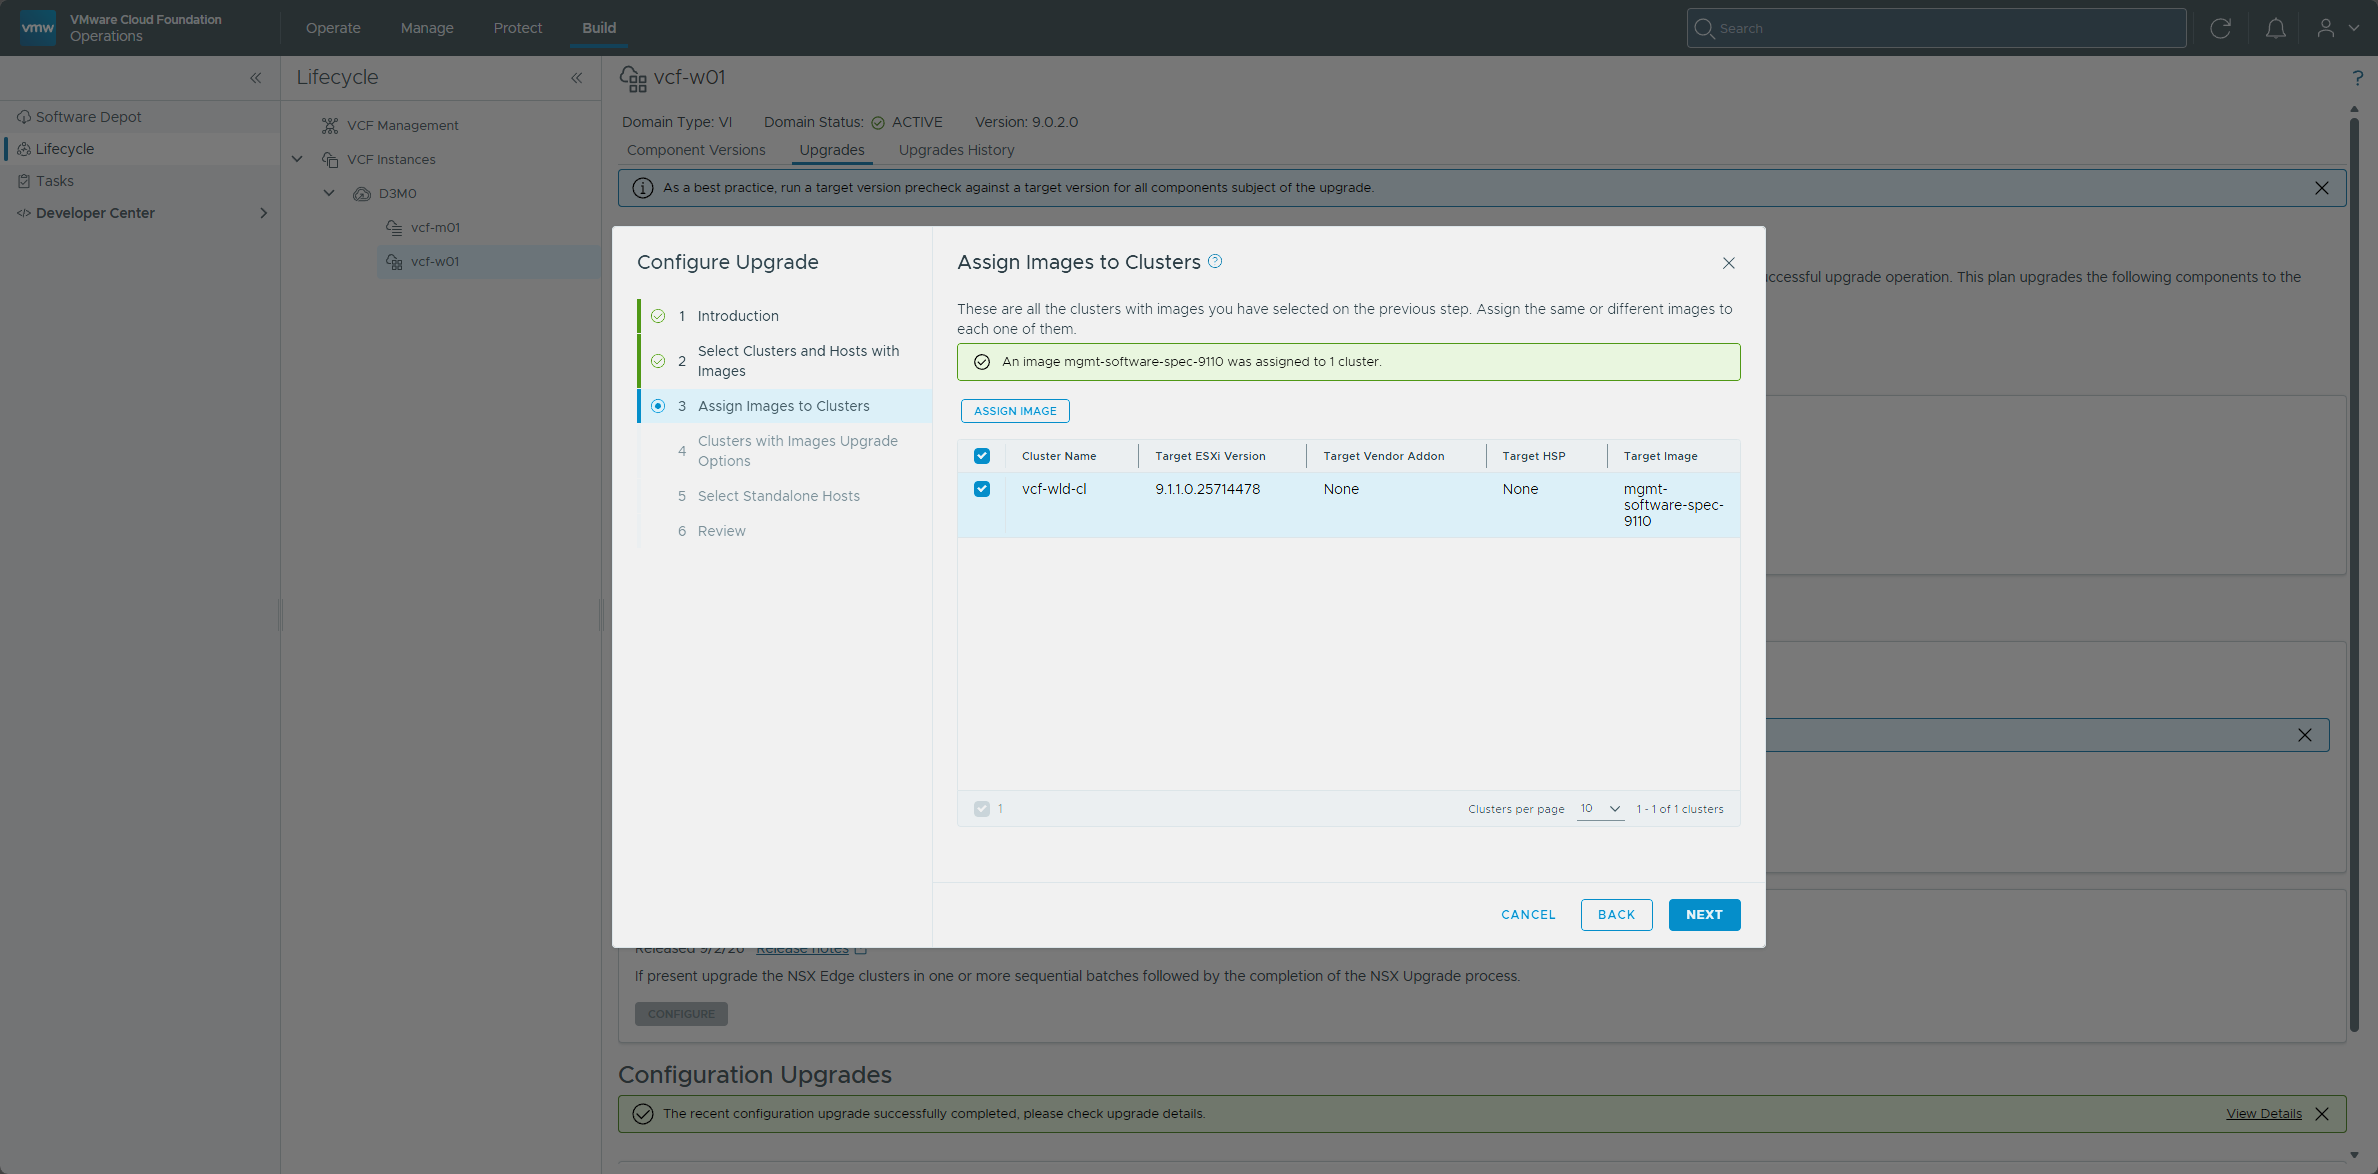Click the Tasks sidebar icon
Viewport: 2378px width, 1174px height.
24,181
